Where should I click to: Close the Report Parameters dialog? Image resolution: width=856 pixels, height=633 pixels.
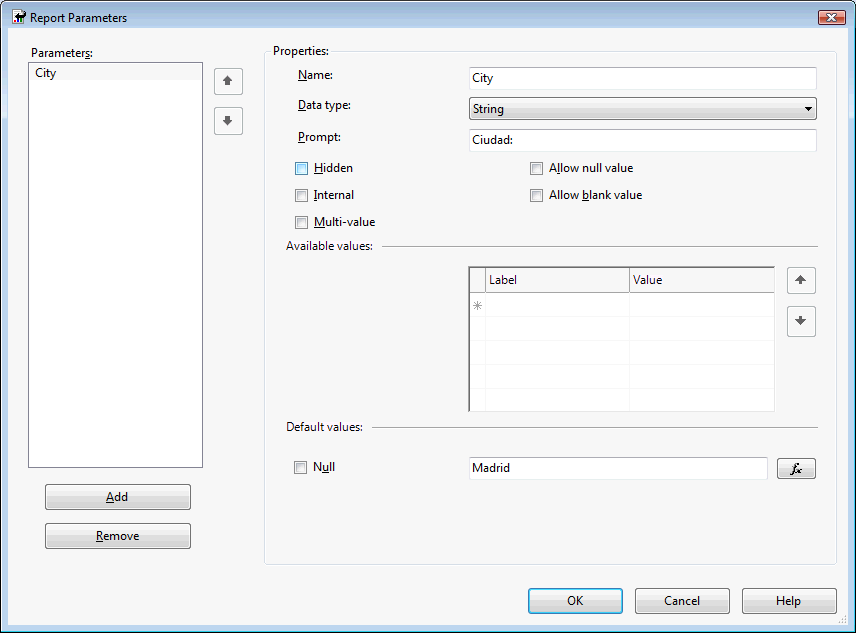[831, 18]
